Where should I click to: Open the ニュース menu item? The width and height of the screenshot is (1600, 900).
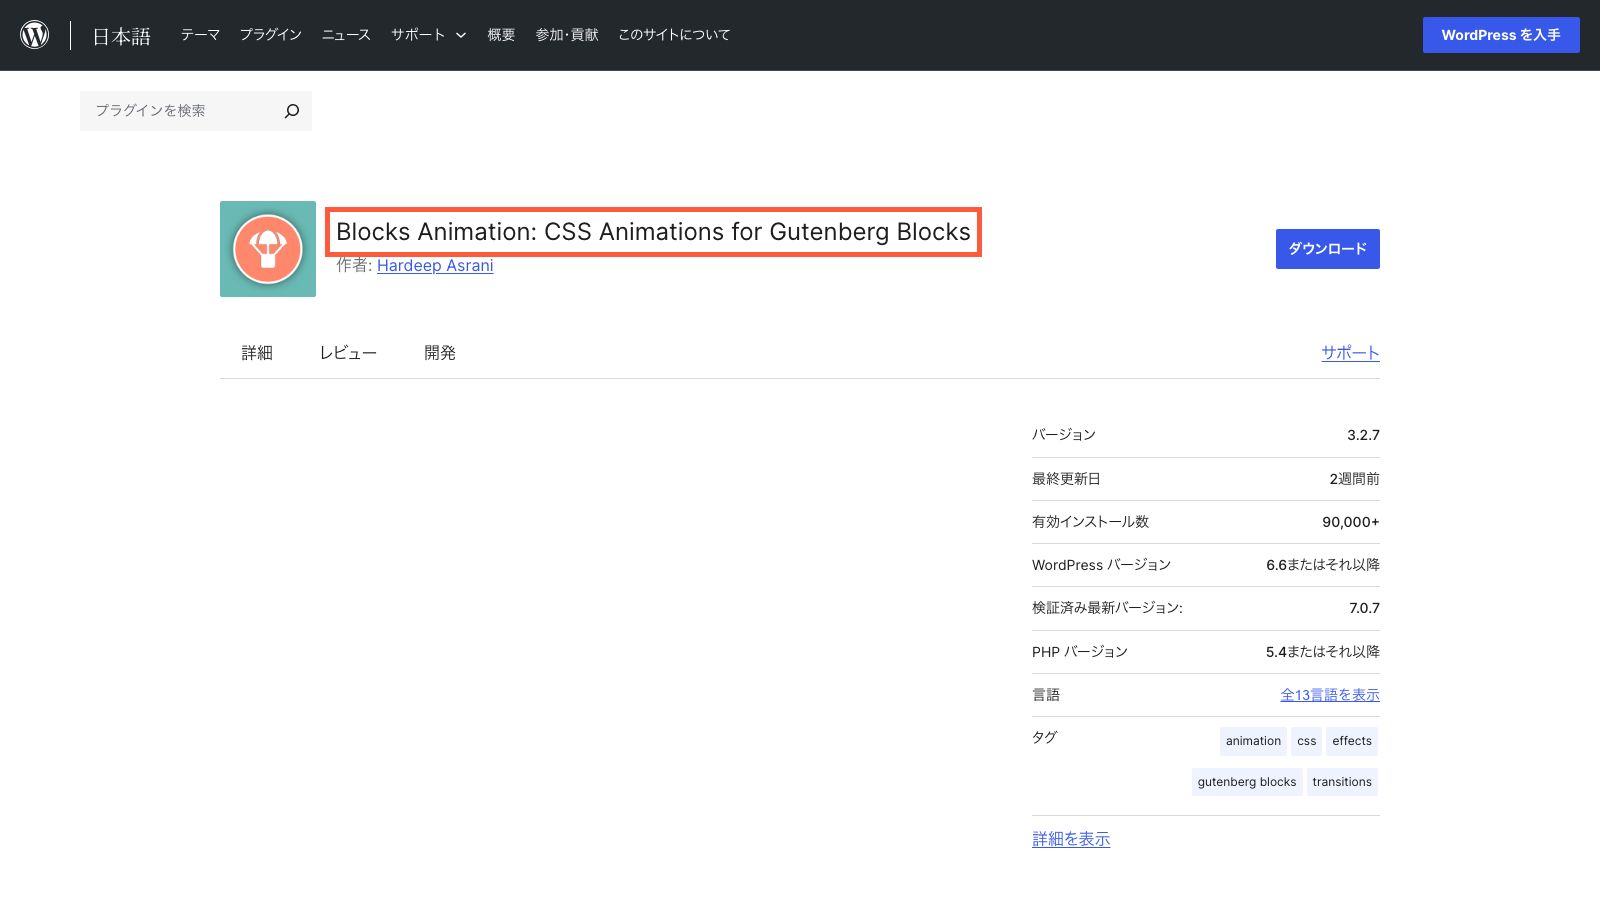346,35
